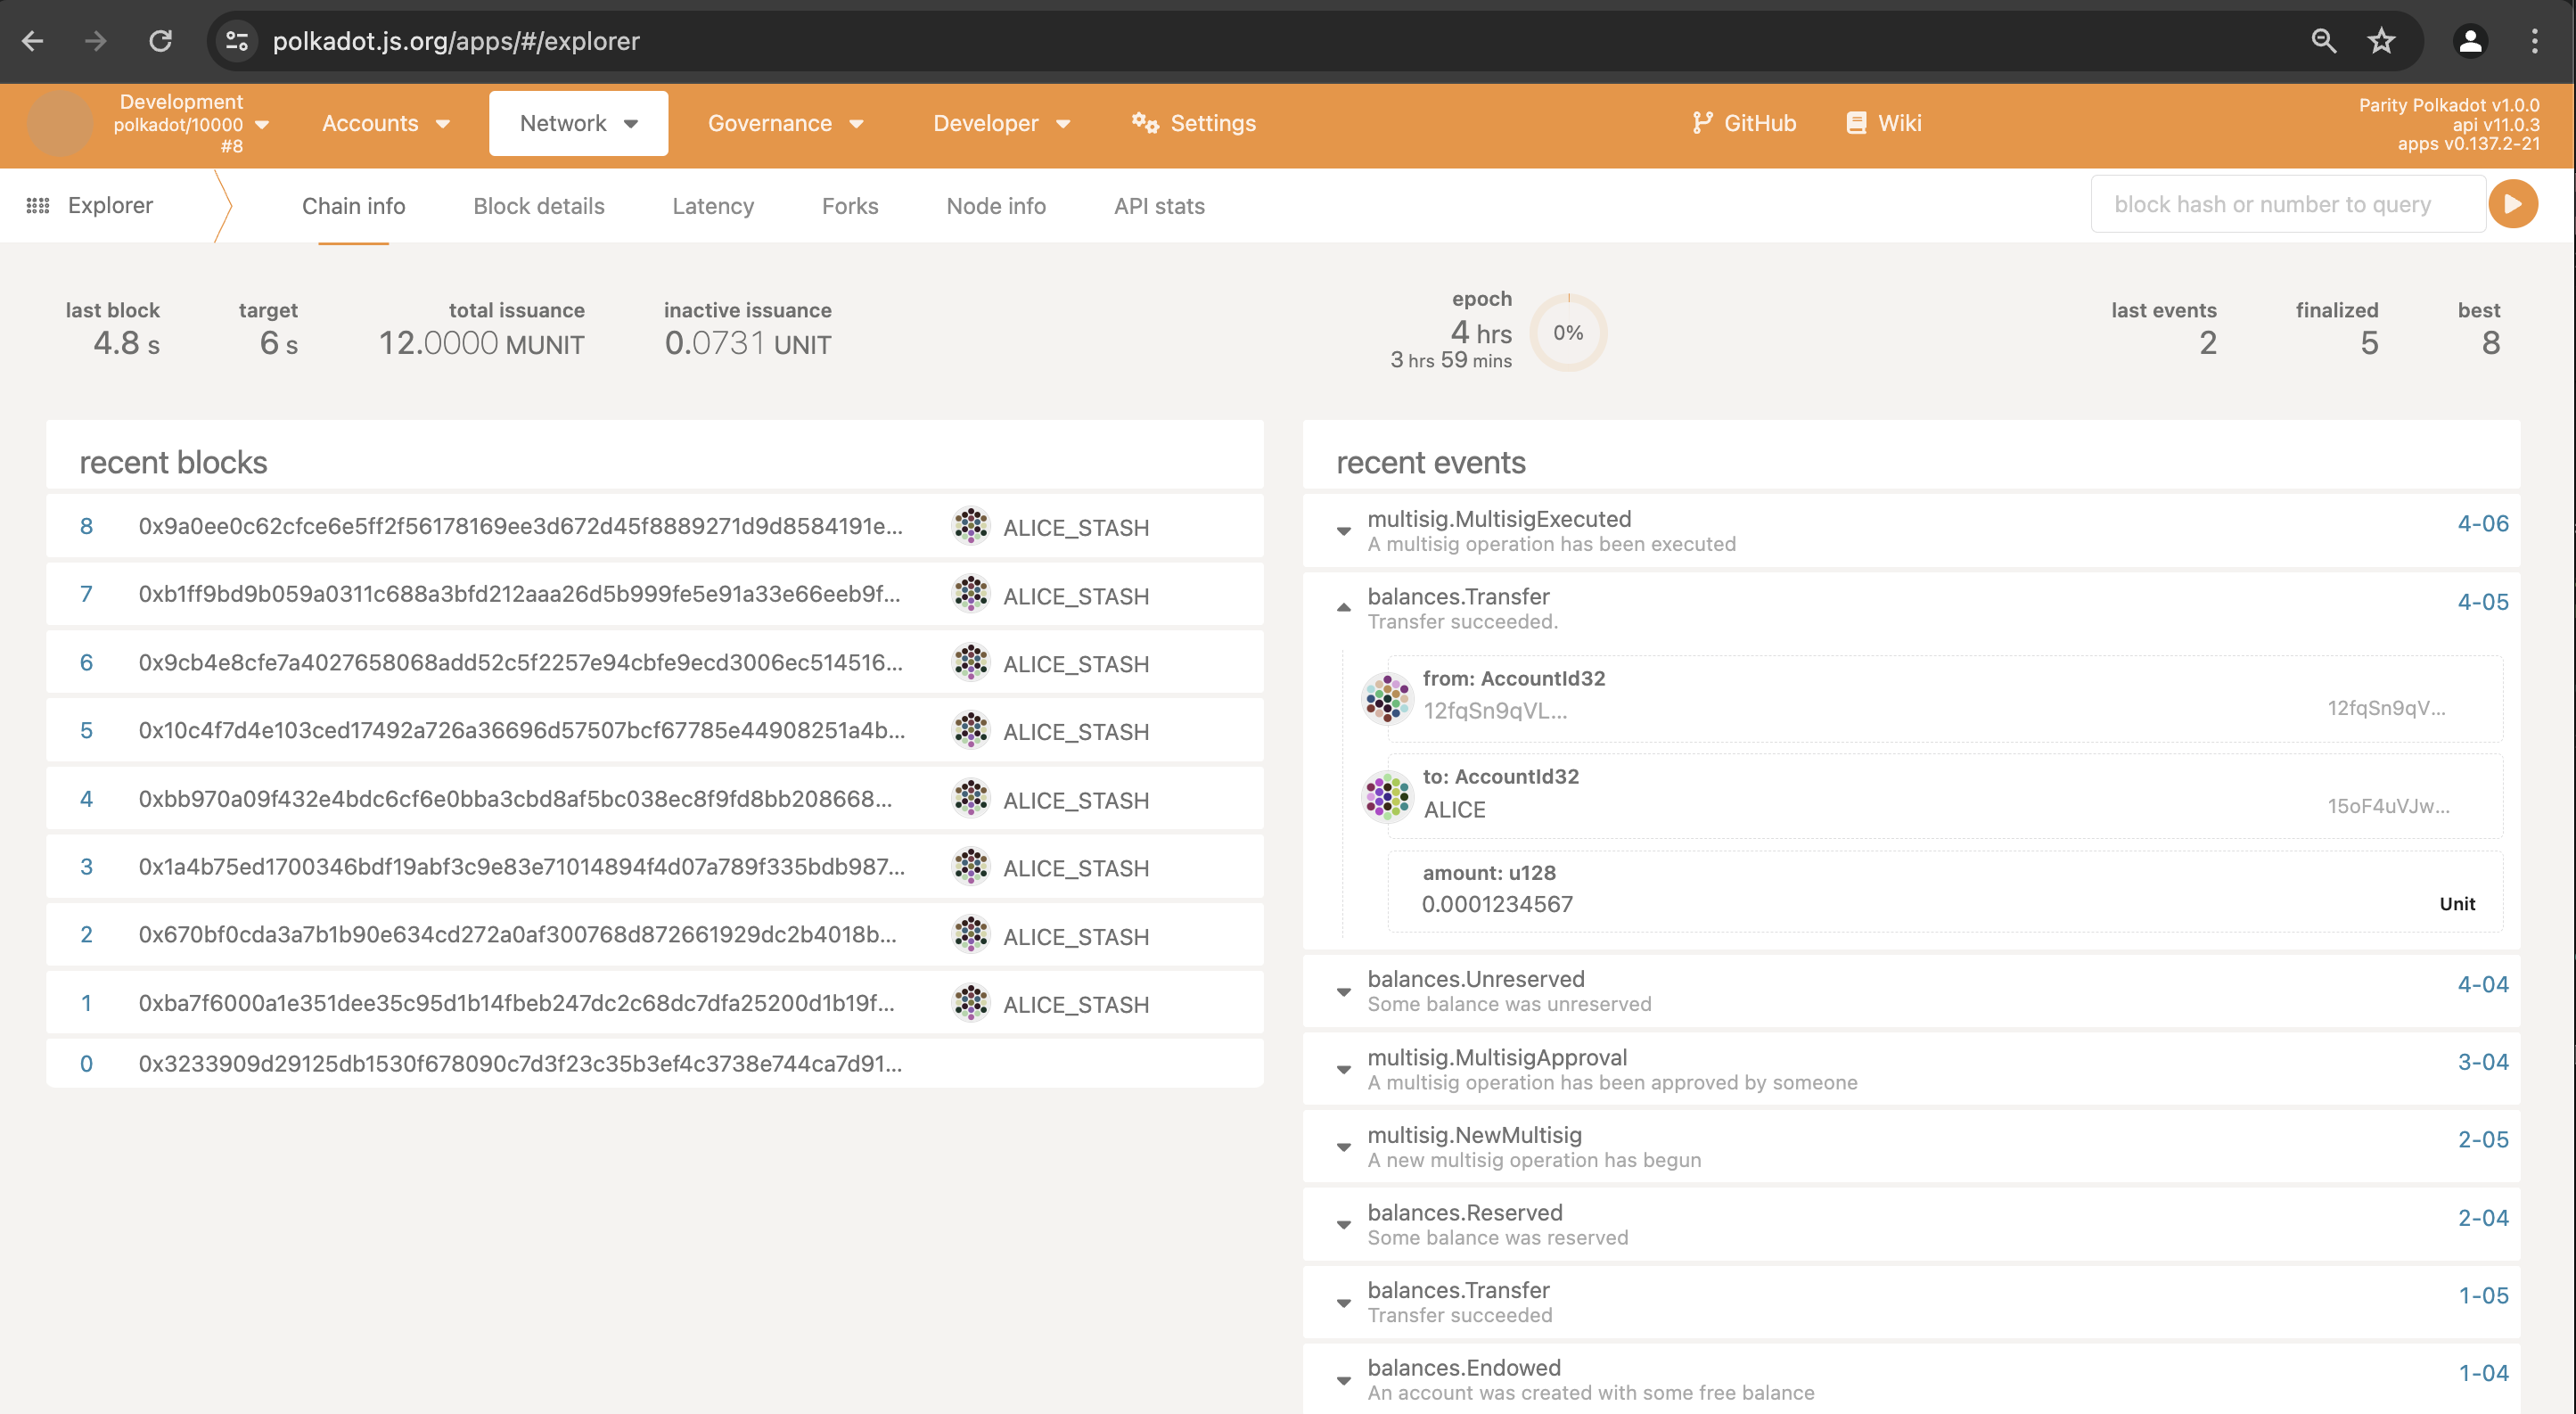
Task: Click identicon for block 1 ALICE_STASH
Action: [x=970, y=1002]
